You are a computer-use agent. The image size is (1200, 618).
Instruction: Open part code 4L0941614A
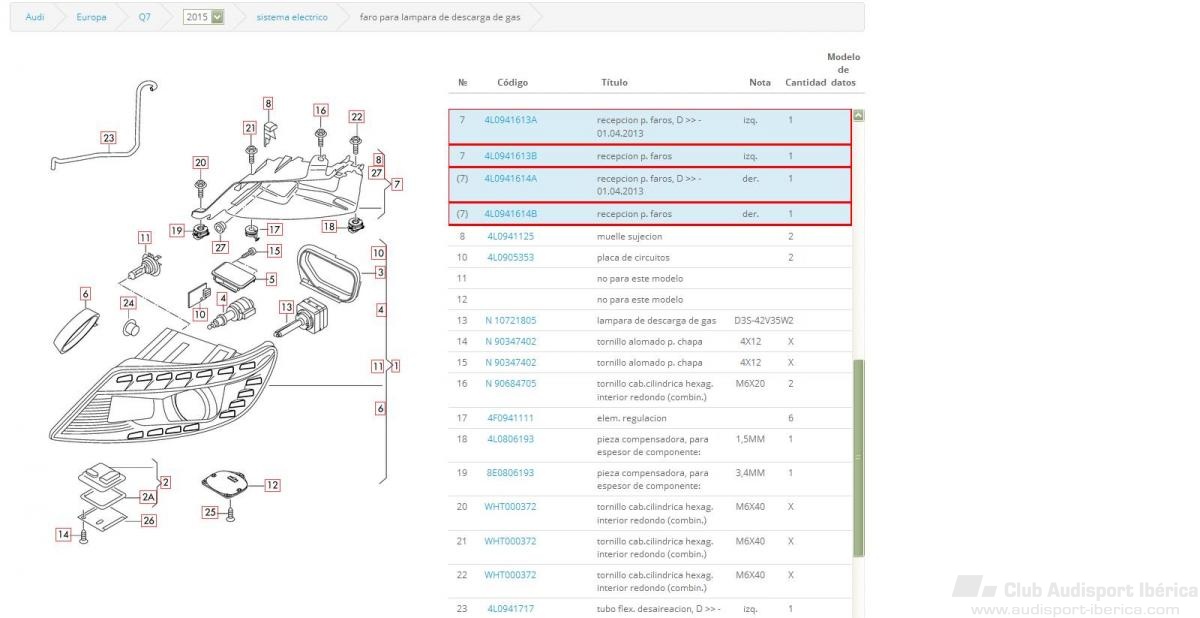click(510, 179)
